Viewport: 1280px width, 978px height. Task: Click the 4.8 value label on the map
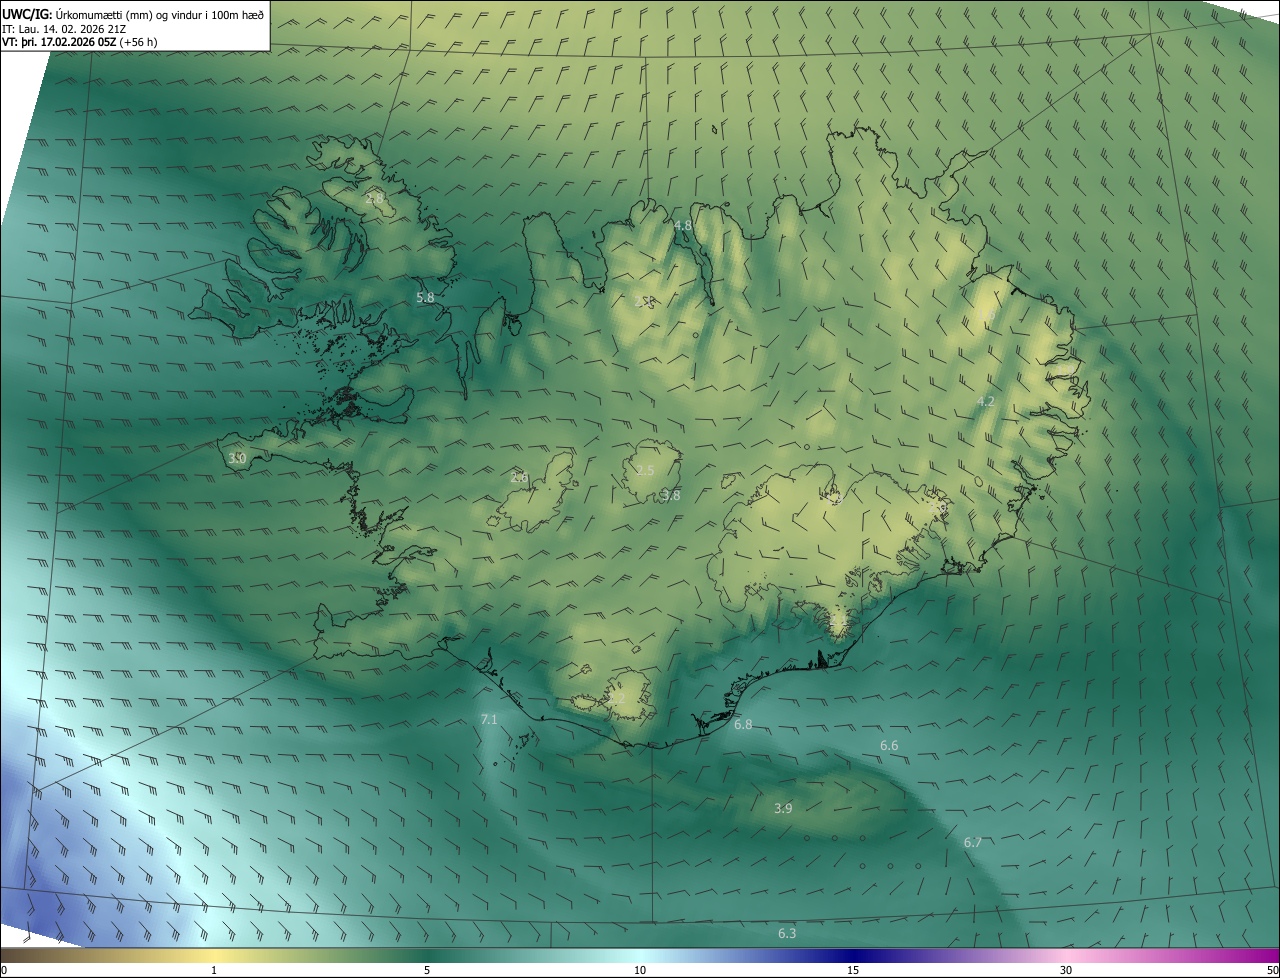click(x=683, y=225)
